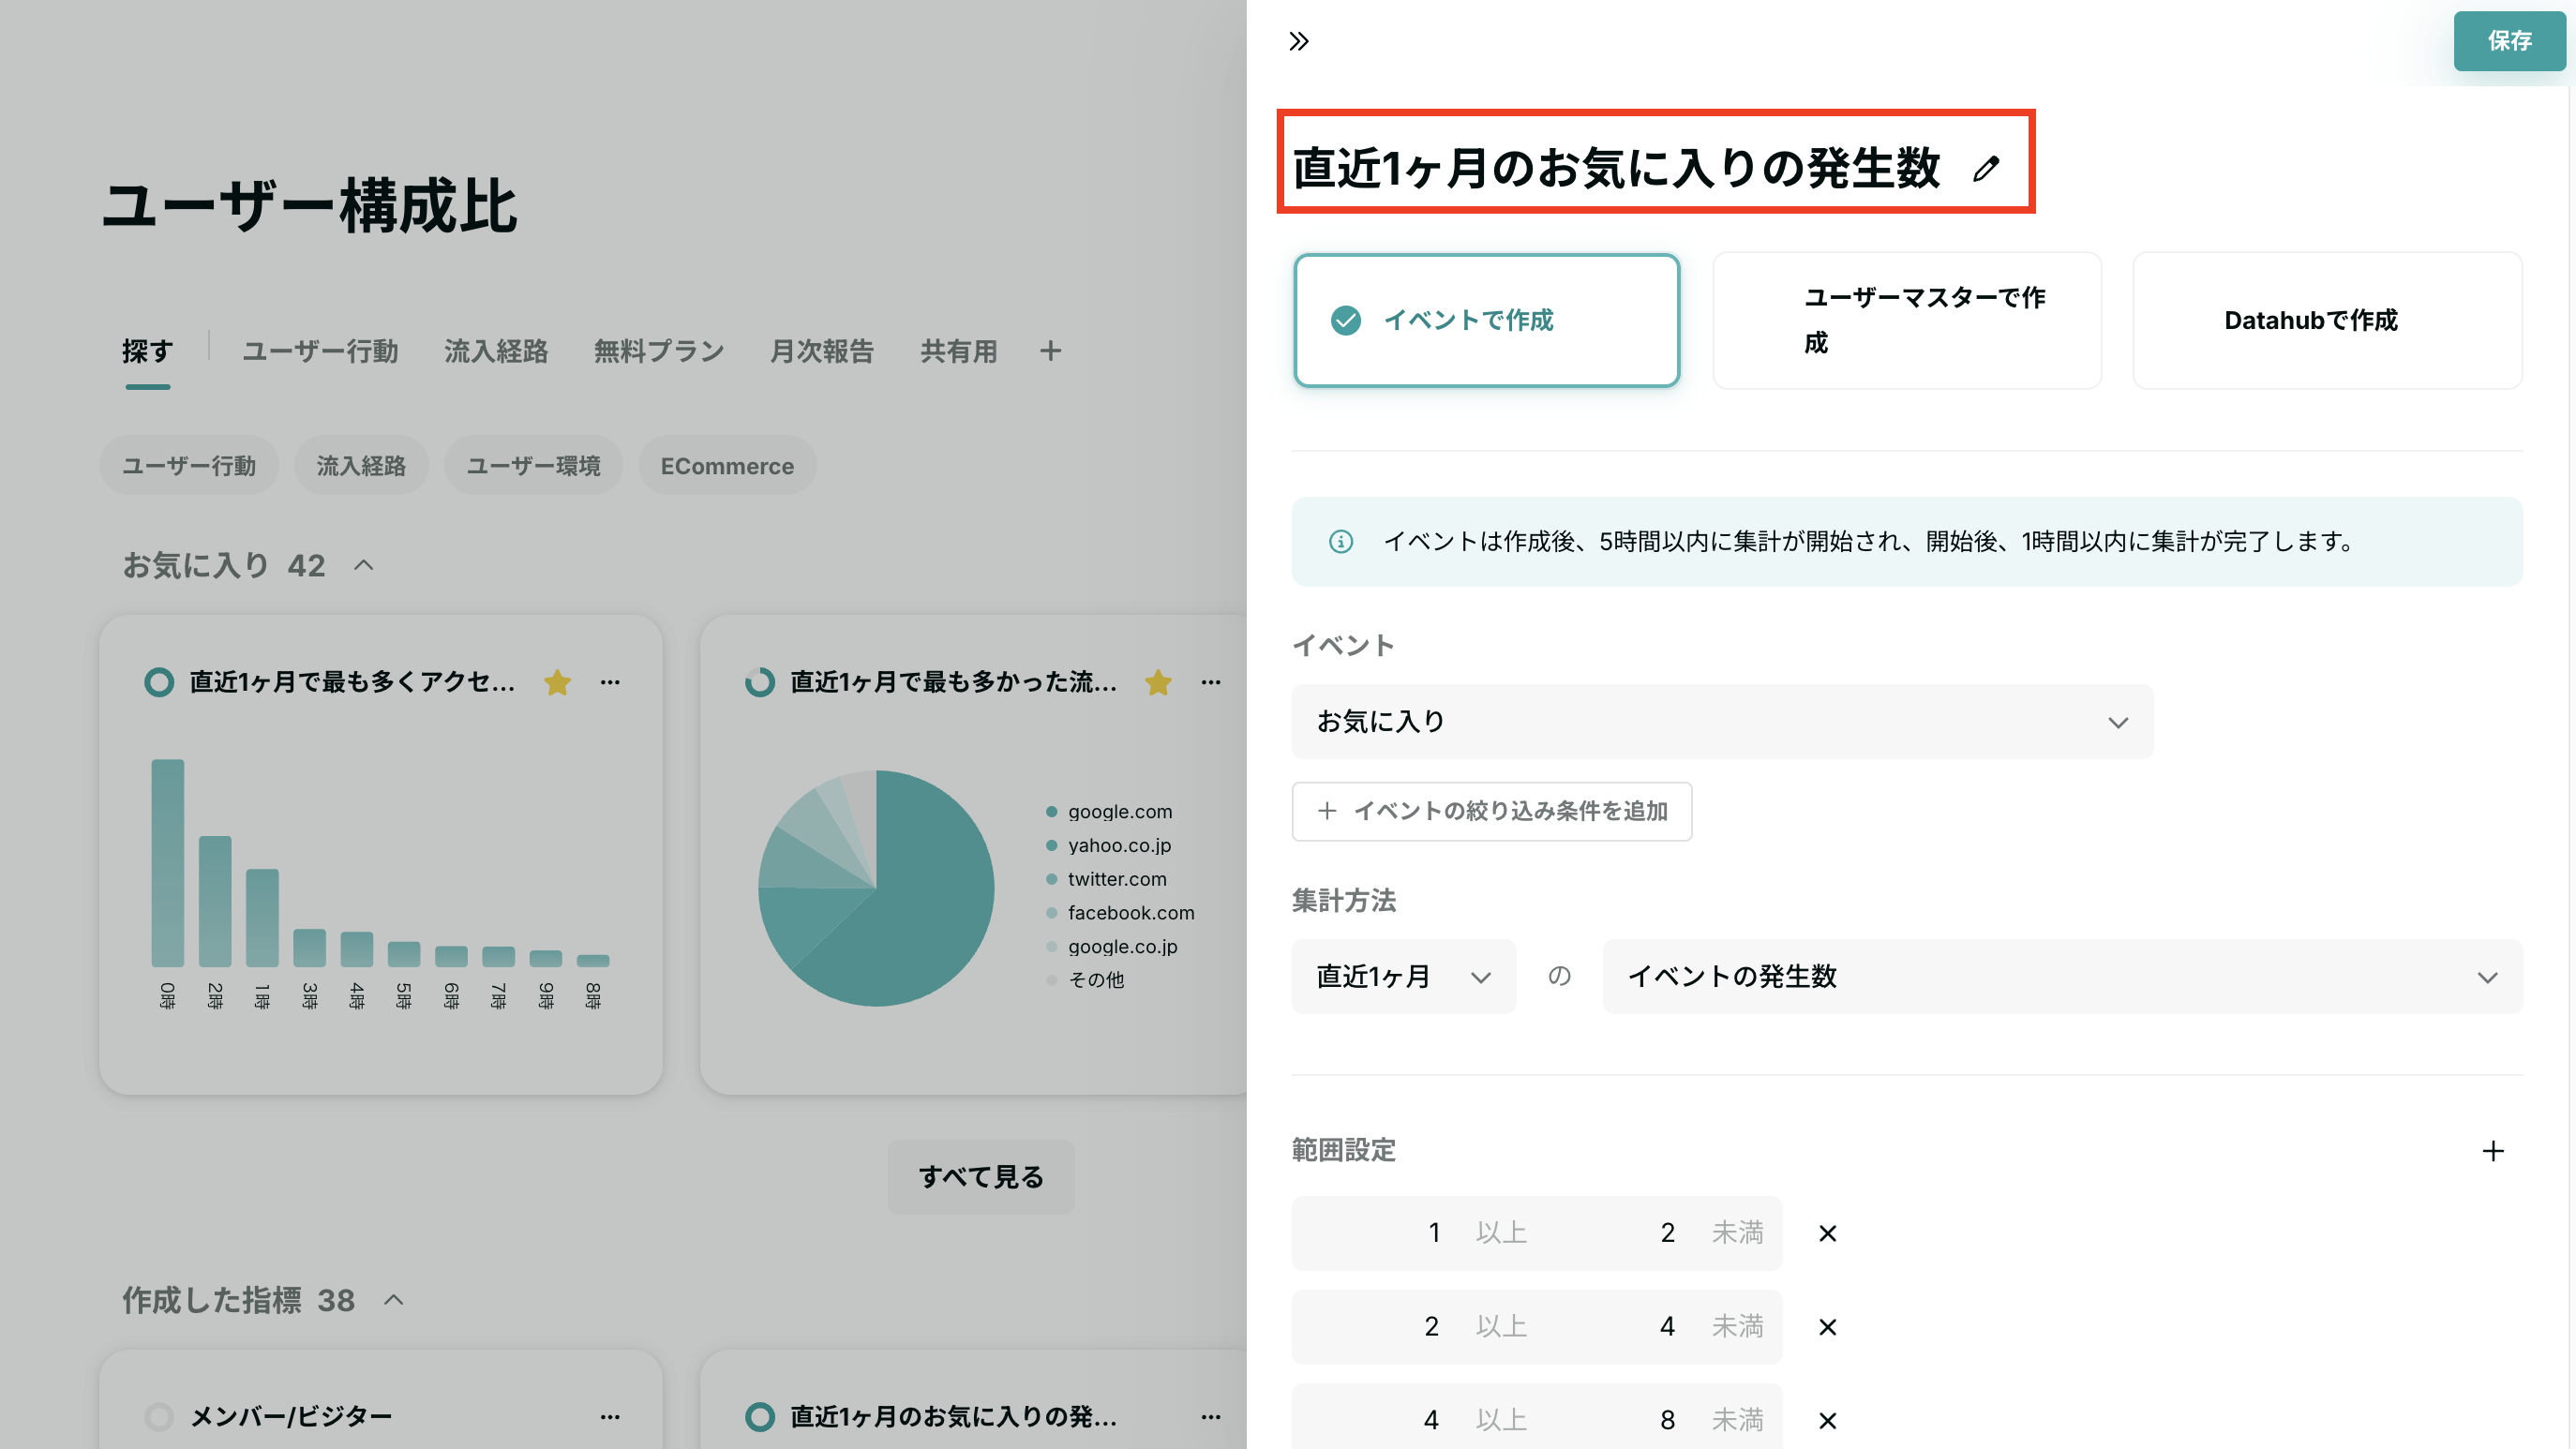Switch to 探す tab
The width and height of the screenshot is (2576, 1449).
point(148,351)
